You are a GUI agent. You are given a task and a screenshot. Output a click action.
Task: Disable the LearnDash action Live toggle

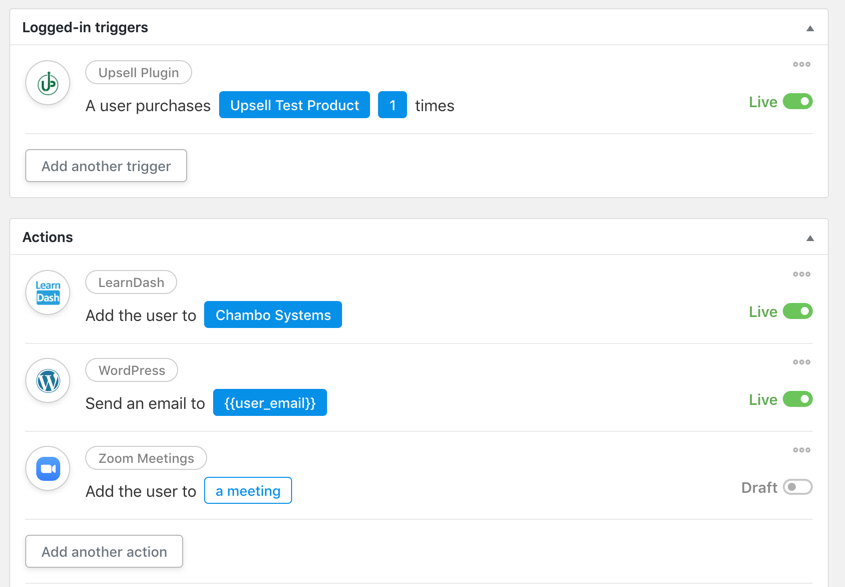(798, 311)
